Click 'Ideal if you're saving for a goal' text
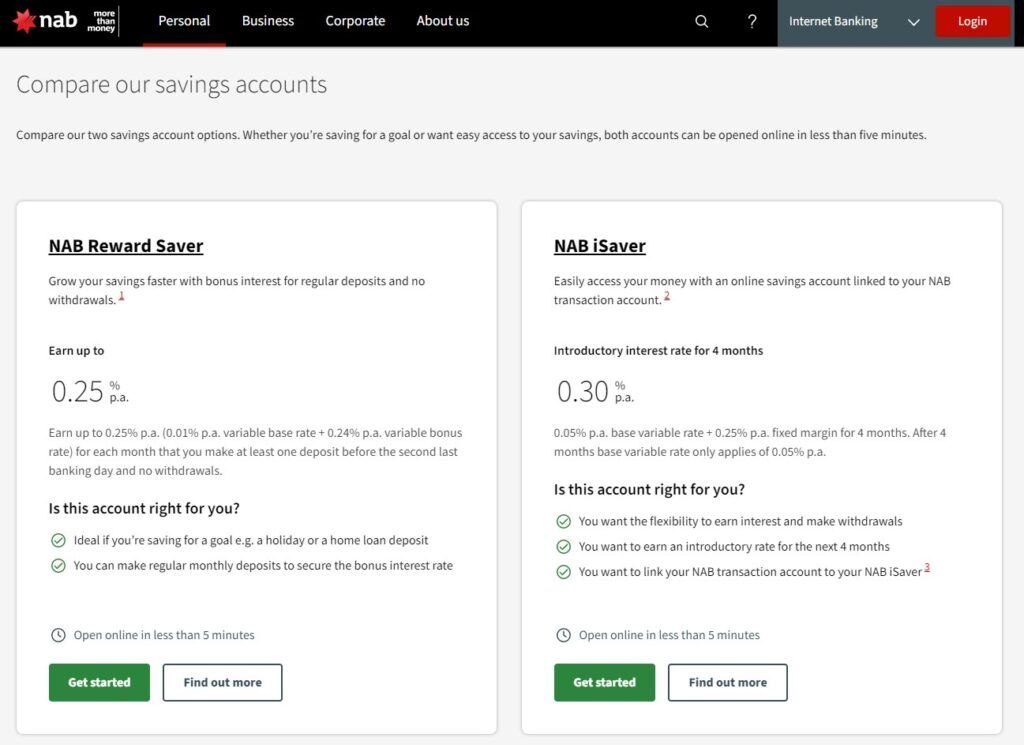 (251, 541)
